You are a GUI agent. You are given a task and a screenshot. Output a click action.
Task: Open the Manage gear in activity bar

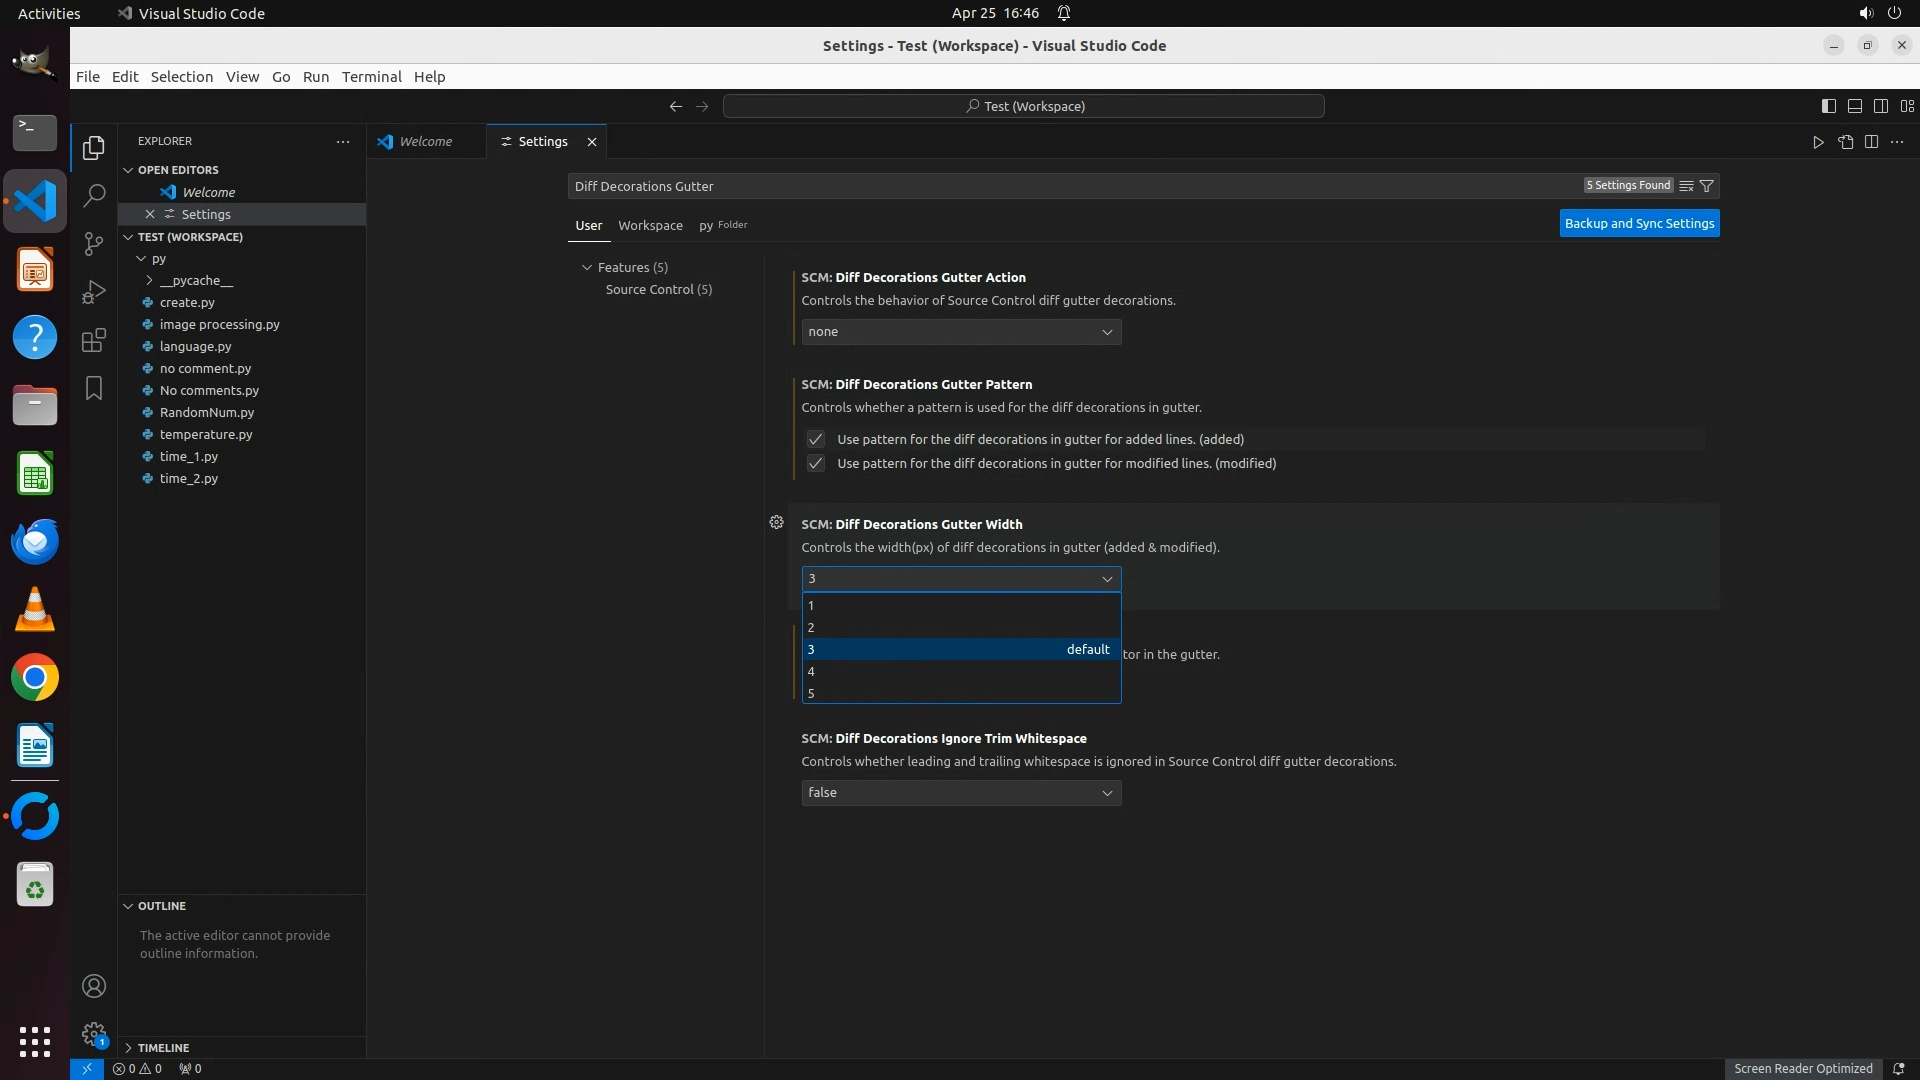pos(94,1034)
